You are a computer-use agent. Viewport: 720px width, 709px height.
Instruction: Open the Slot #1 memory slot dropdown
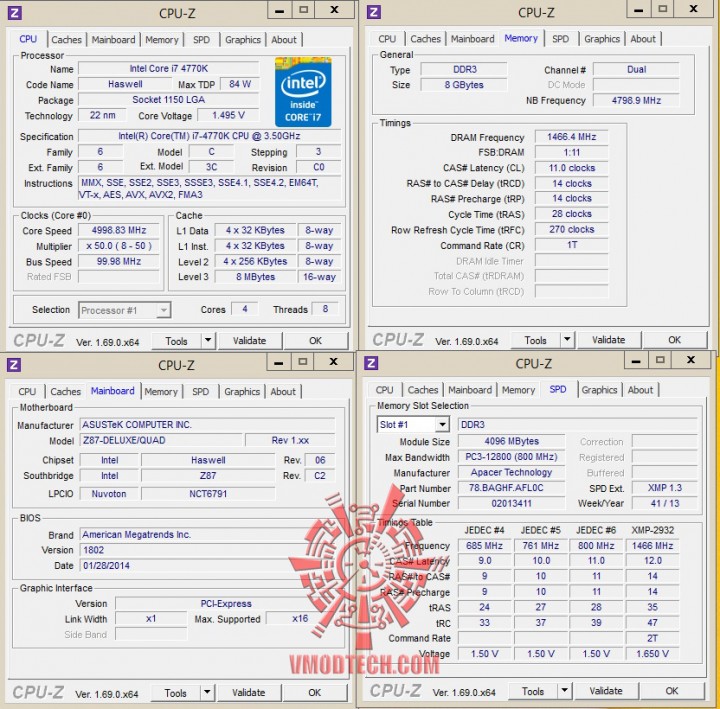point(413,424)
